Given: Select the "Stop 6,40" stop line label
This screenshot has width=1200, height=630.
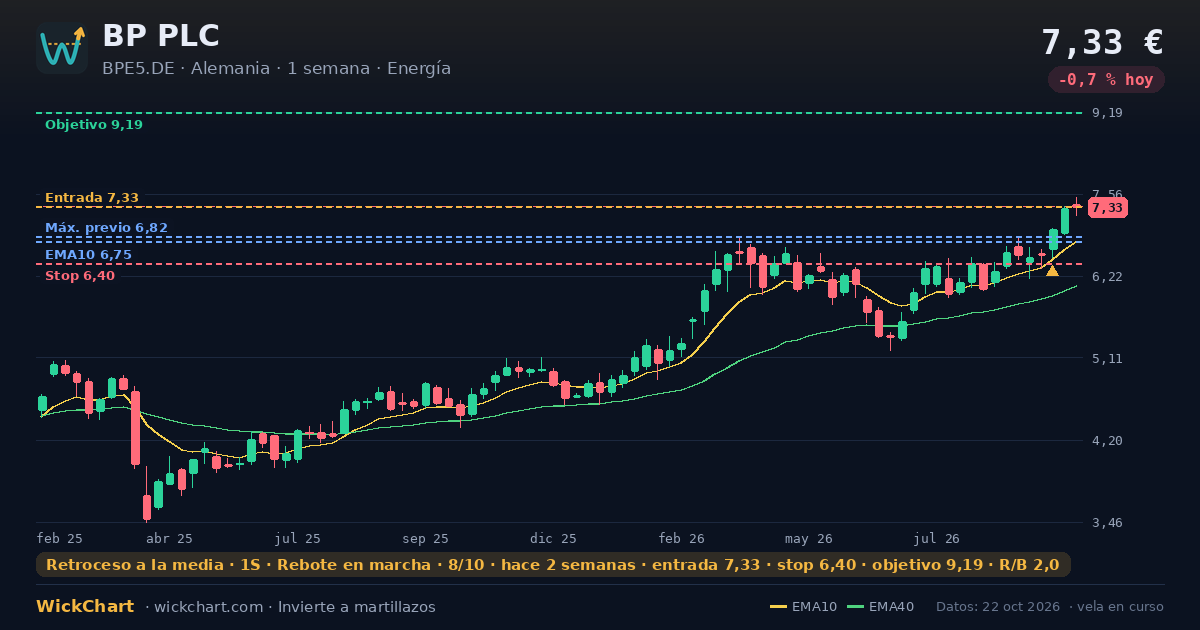Looking at the screenshot, I should (80, 276).
